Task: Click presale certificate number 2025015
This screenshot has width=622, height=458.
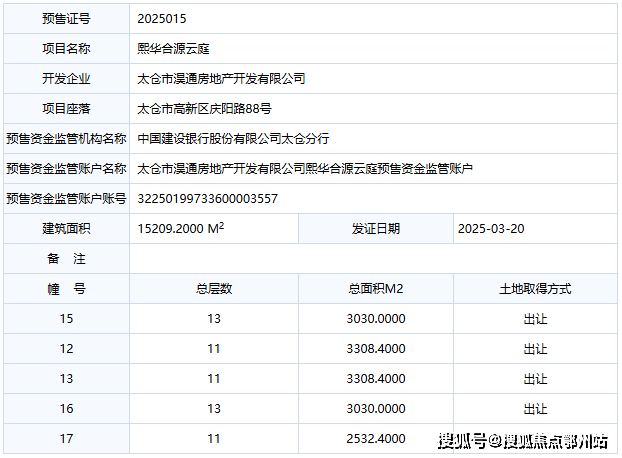Action: tap(161, 19)
